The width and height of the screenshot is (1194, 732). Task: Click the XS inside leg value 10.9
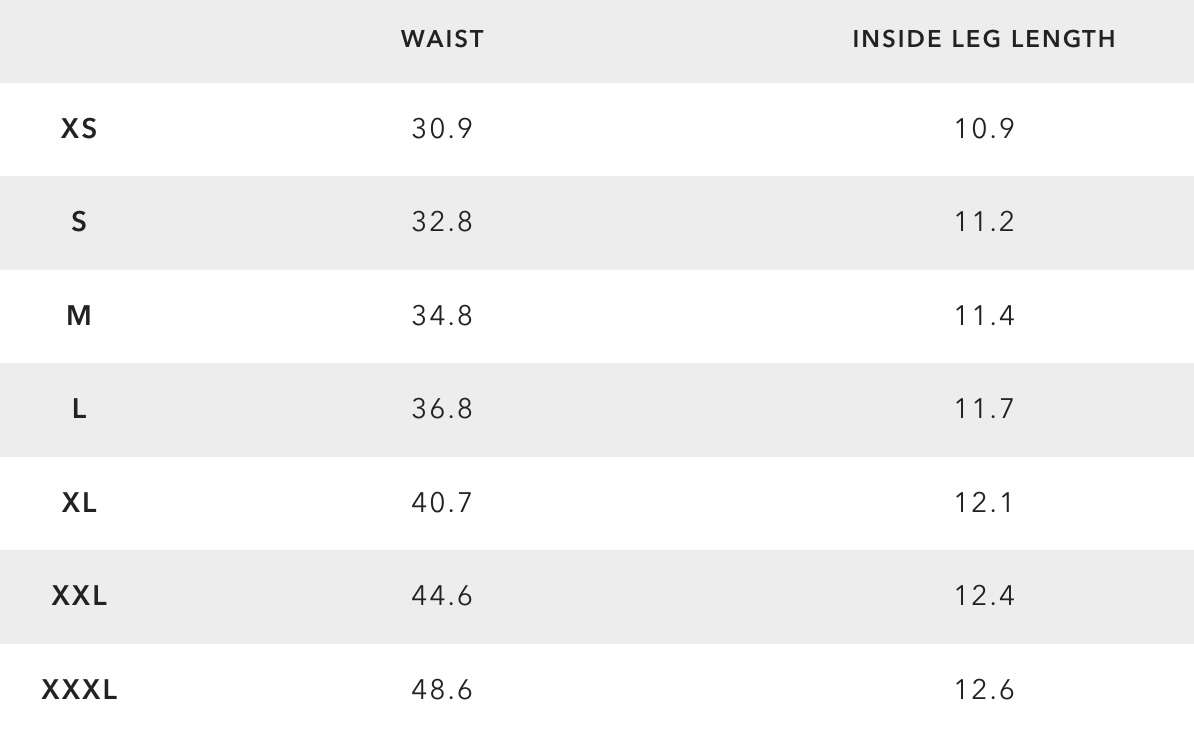pos(984,129)
